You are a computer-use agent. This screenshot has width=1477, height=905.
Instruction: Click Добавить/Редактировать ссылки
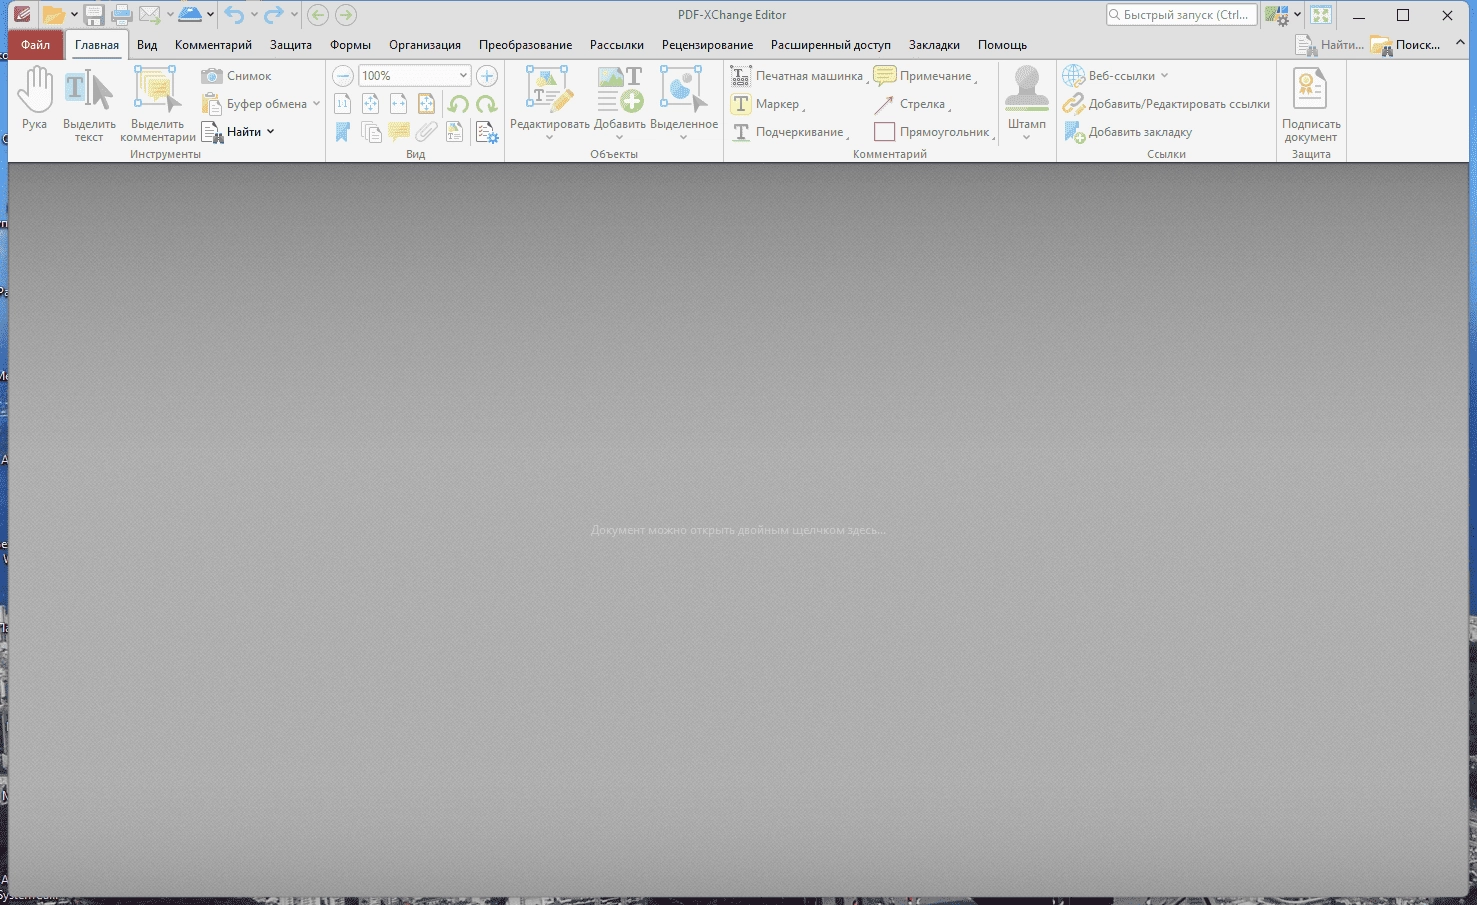(x=1166, y=104)
